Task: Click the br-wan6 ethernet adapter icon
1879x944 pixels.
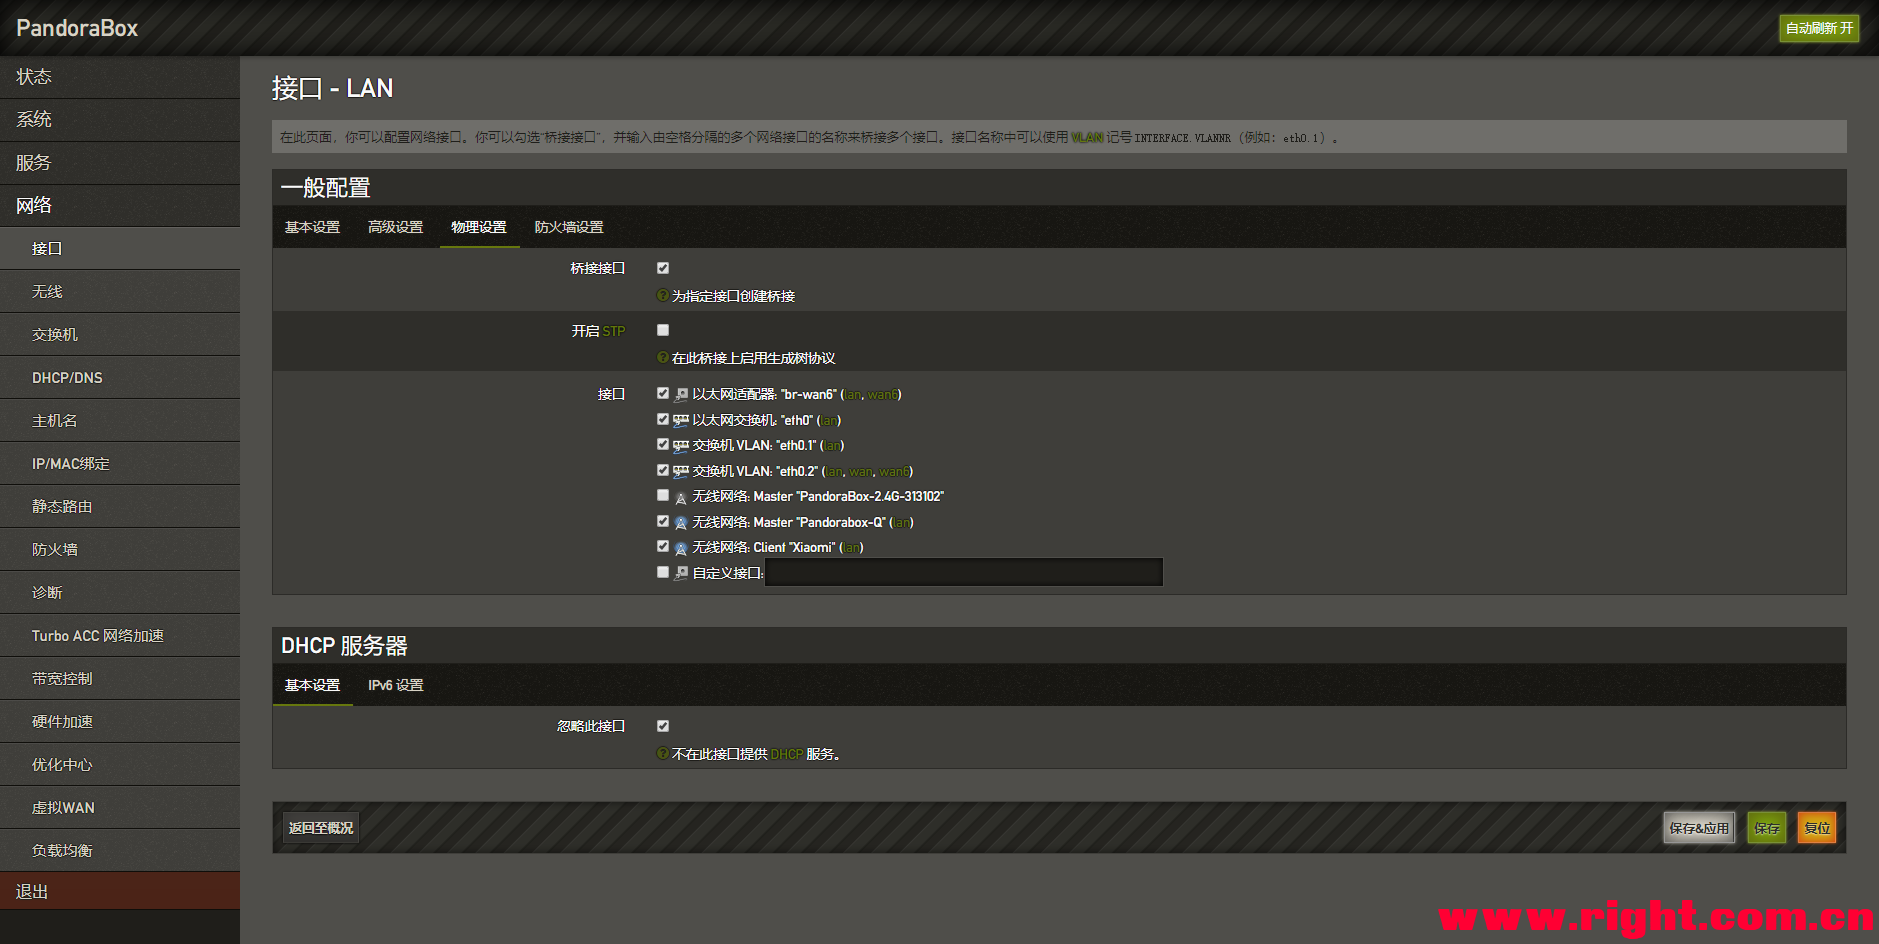Action: click(681, 394)
